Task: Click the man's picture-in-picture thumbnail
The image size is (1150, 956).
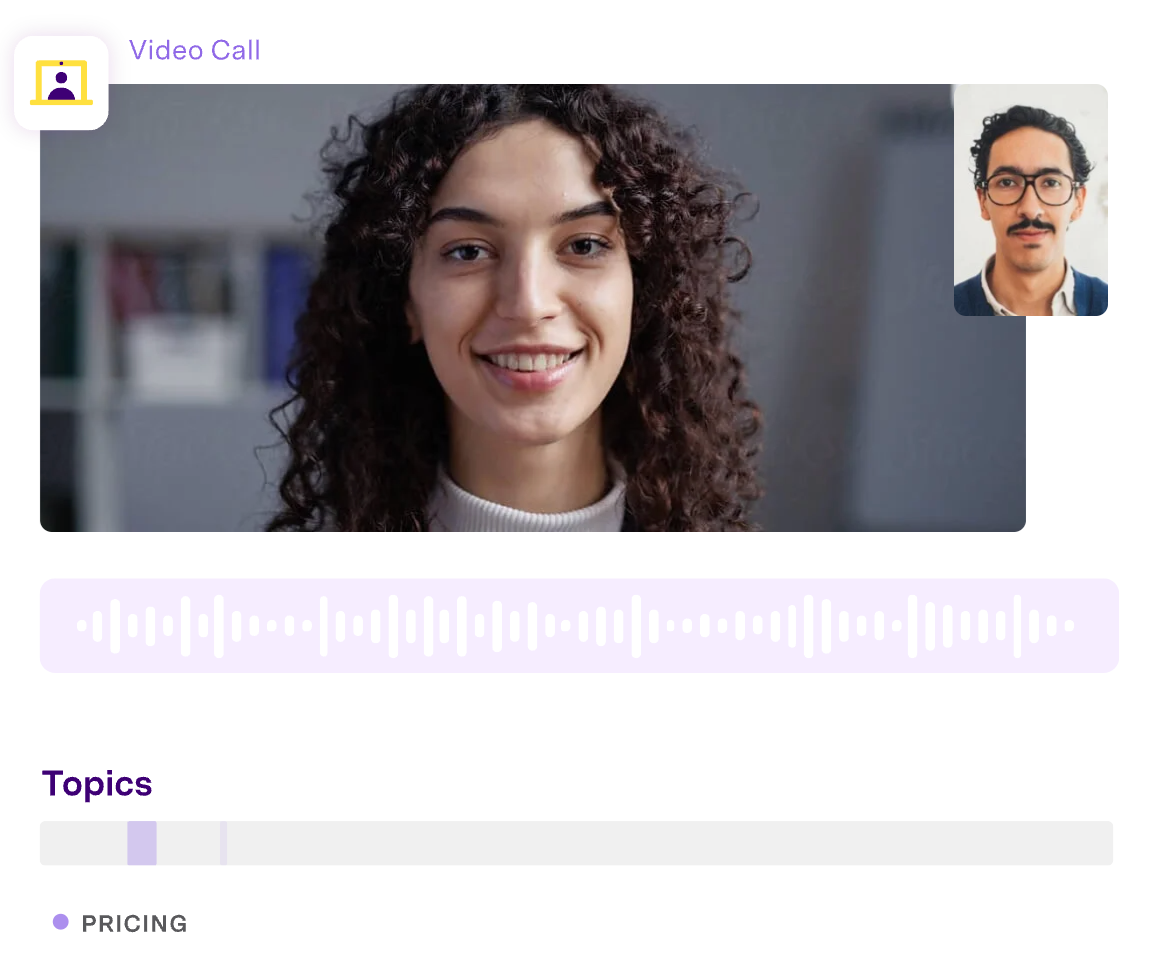Action: click(x=1030, y=200)
